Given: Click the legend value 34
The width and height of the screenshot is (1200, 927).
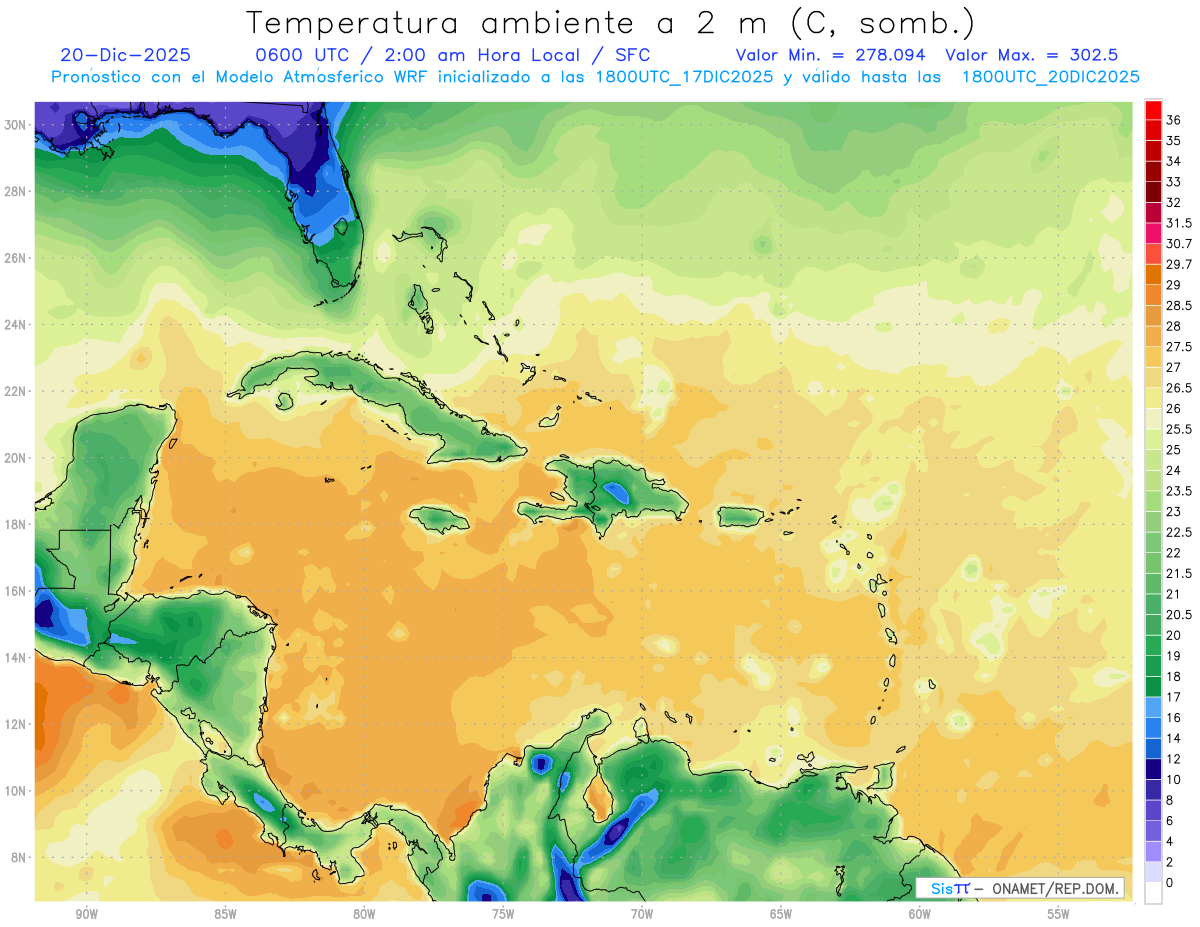Looking at the screenshot, I should (1173, 161).
